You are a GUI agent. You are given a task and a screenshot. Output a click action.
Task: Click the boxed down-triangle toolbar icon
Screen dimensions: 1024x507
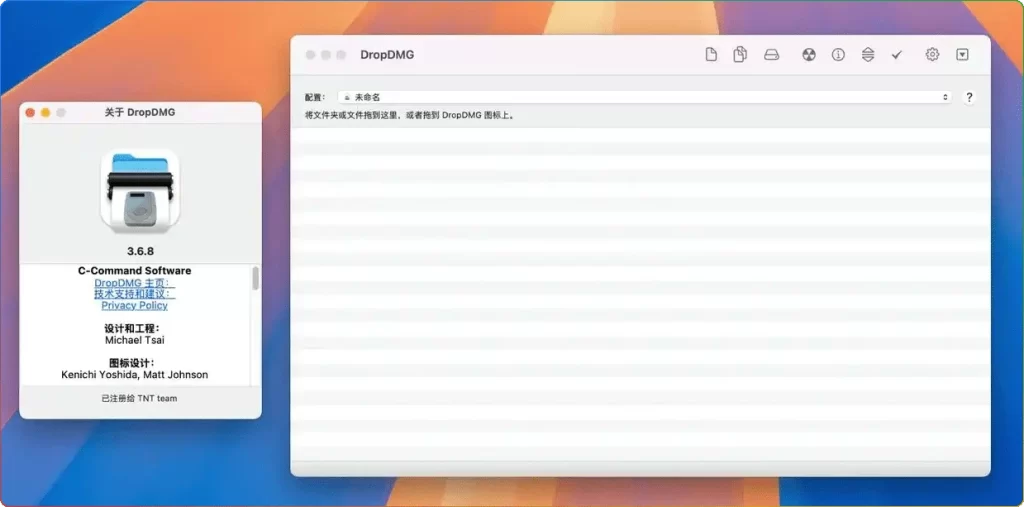(962, 55)
